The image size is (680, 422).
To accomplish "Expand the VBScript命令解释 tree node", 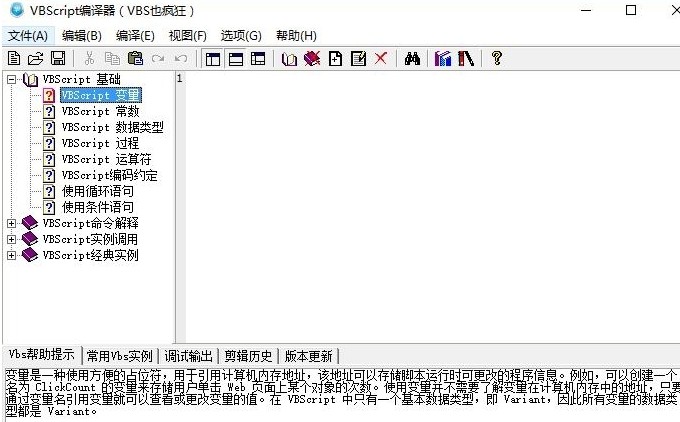I will tap(12, 223).
